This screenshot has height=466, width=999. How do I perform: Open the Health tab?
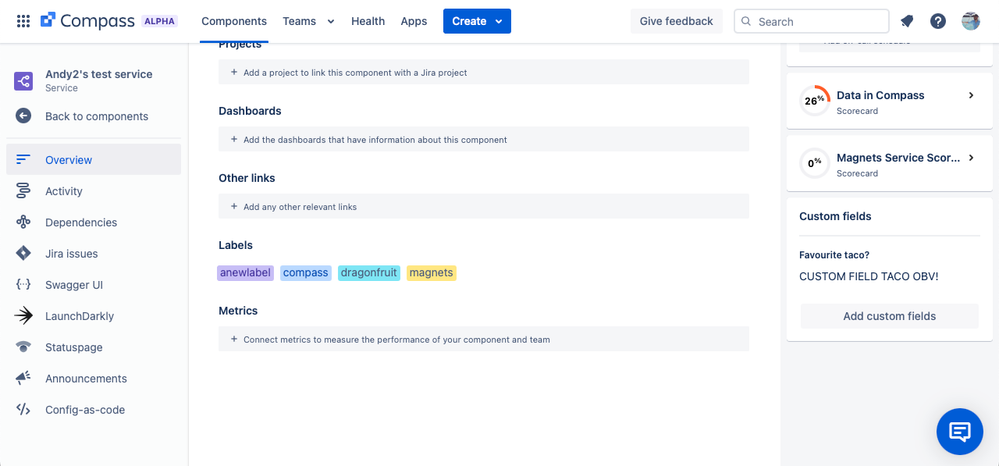tap(368, 21)
